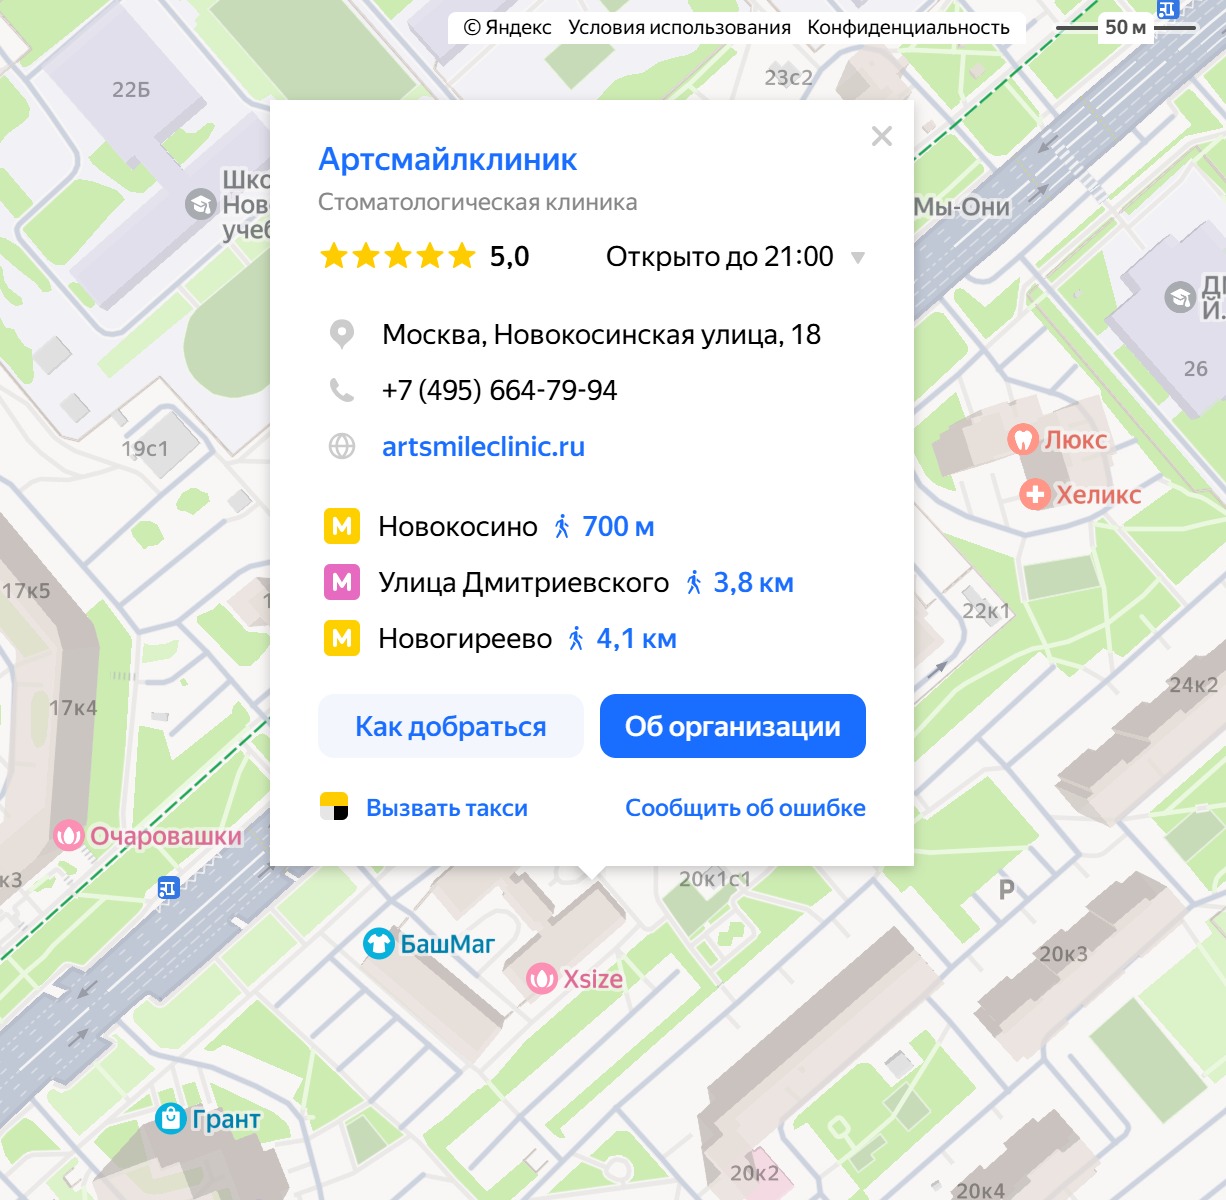1226x1200 pixels.
Task: Click building label 17к5
Action: click(26, 591)
